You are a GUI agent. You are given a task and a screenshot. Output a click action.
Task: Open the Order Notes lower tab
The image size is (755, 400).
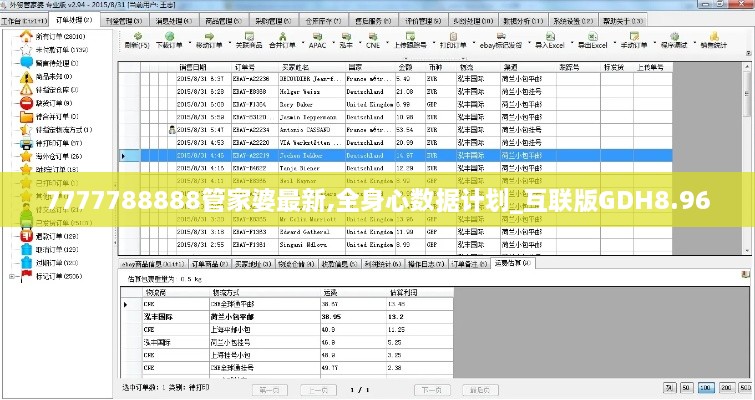pyautogui.click(x=469, y=264)
